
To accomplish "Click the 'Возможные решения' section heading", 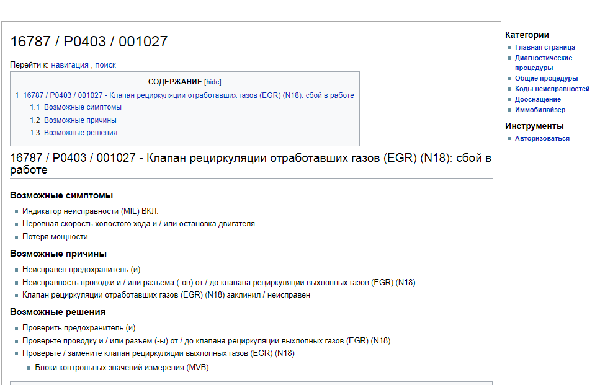I will point(58,312).
